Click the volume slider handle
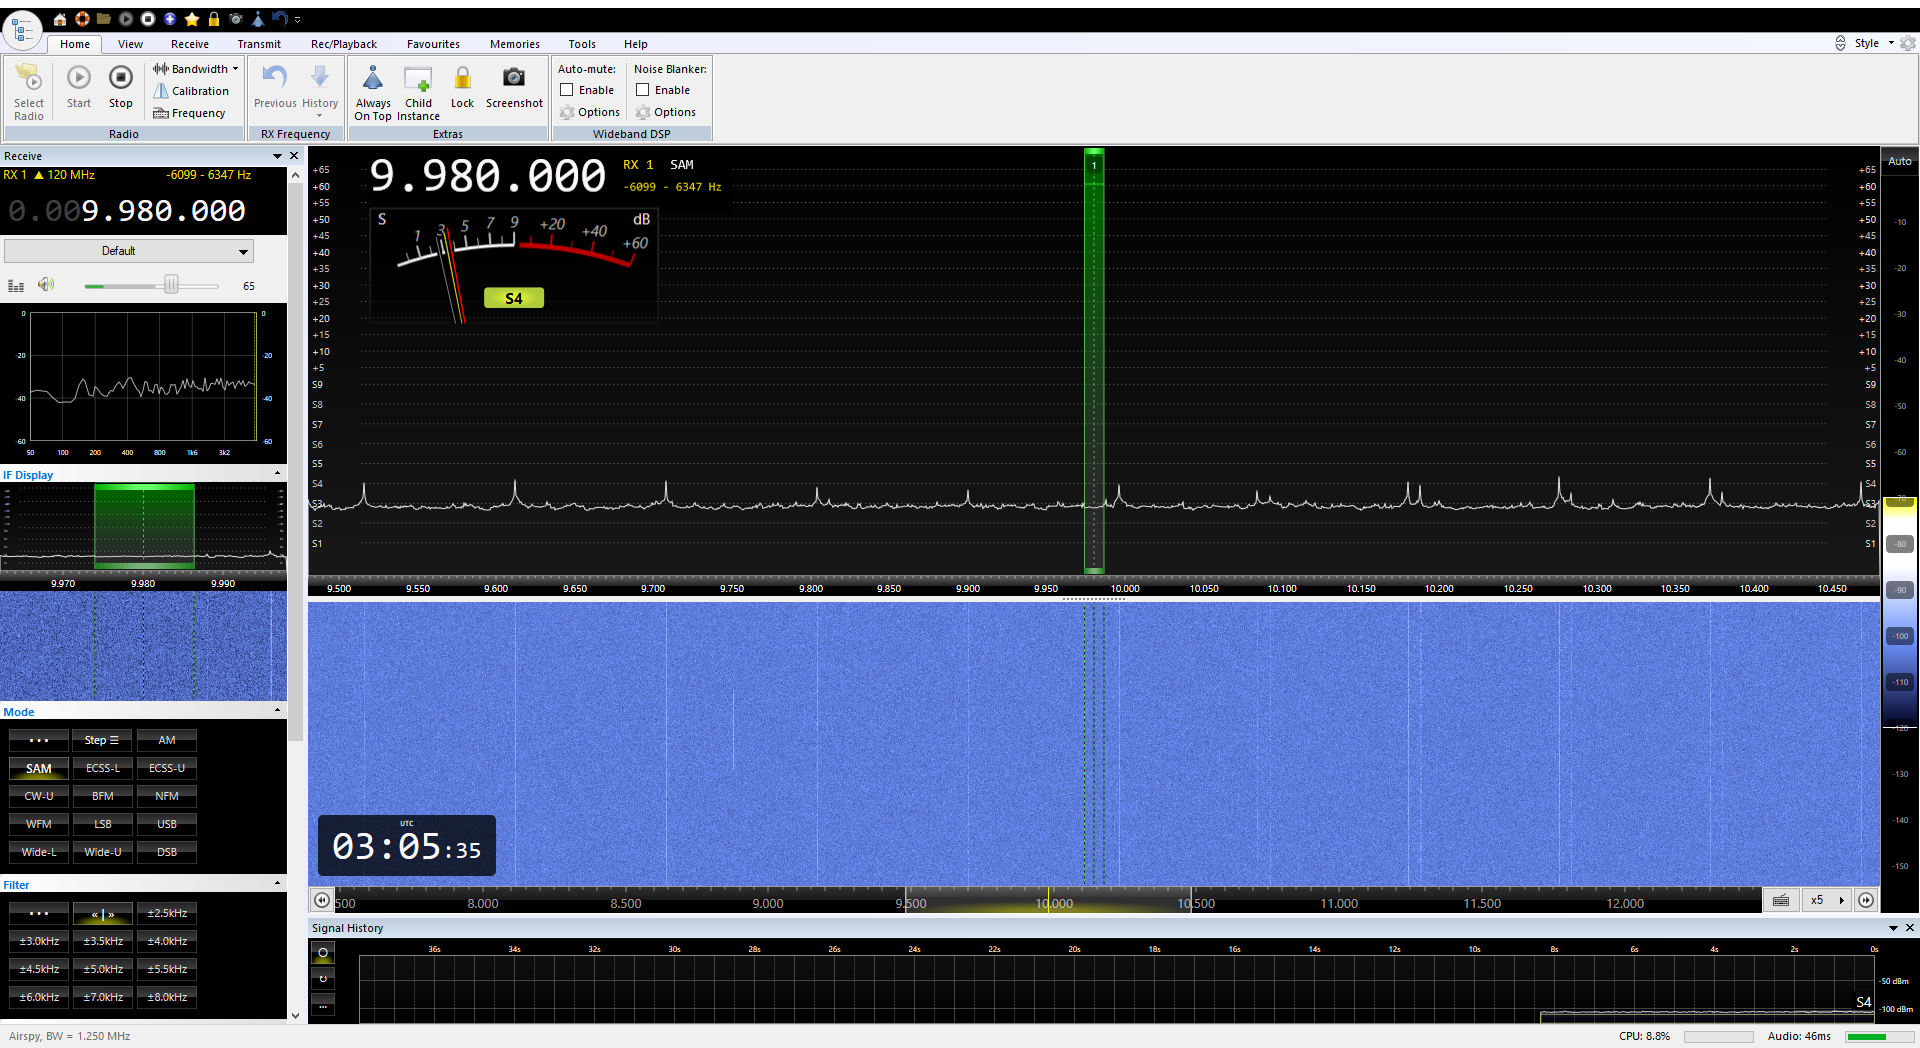Viewport: 1920px width, 1048px height. pos(171,285)
